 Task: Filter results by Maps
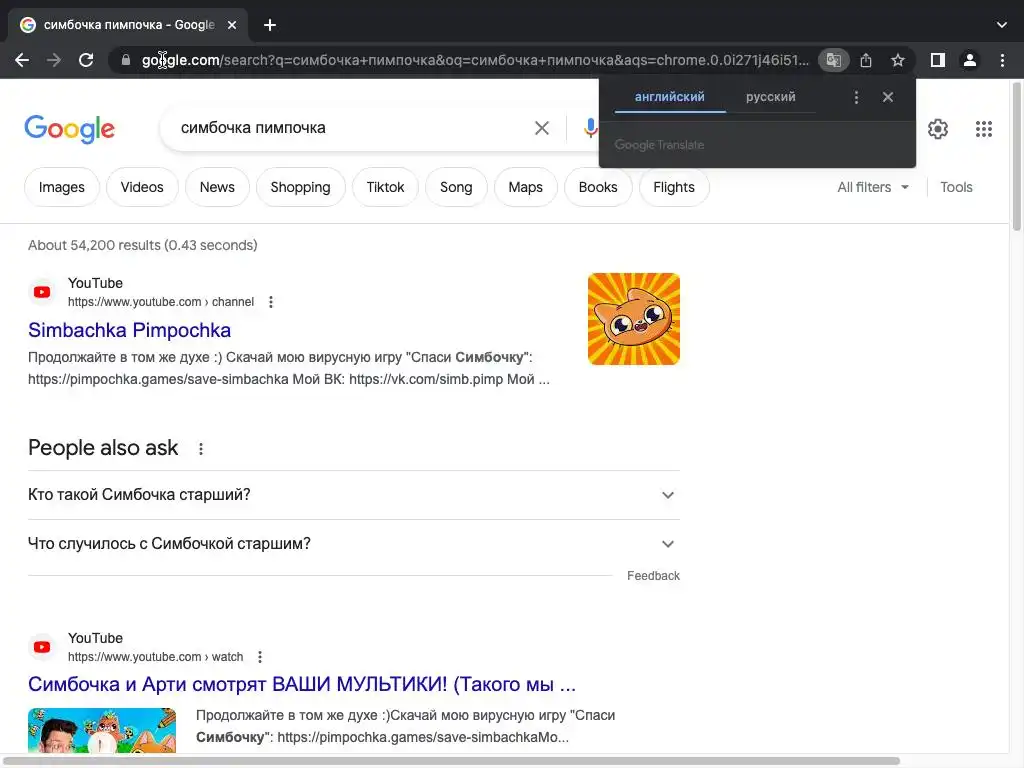pyautogui.click(x=526, y=187)
